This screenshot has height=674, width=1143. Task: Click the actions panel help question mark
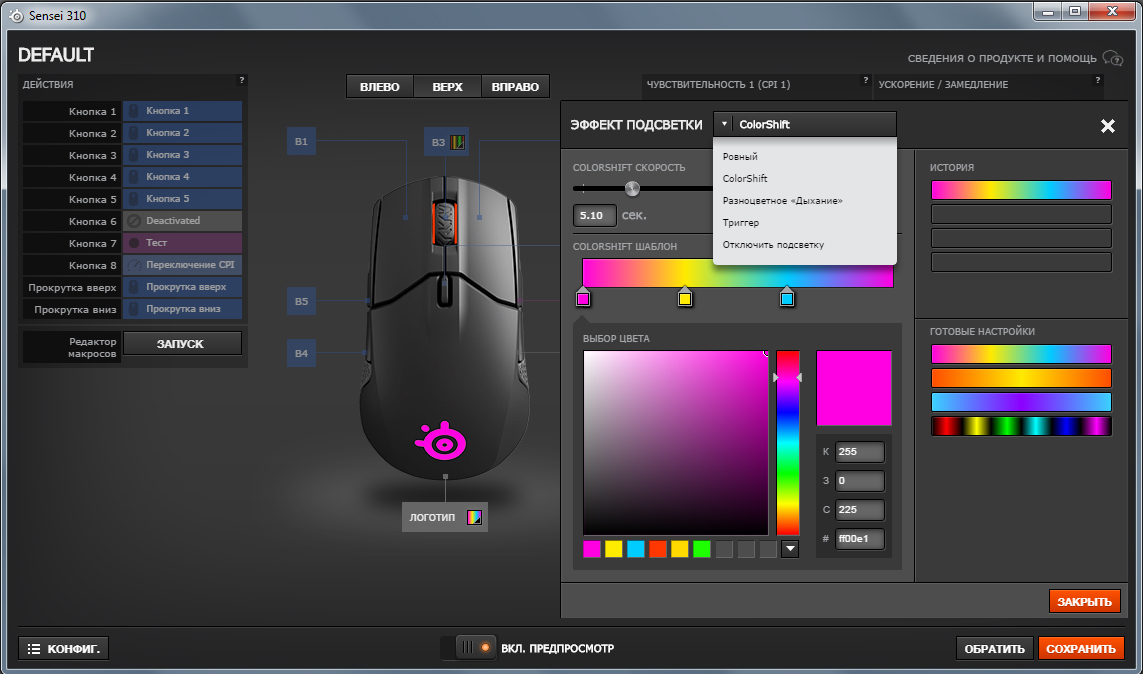coord(241,80)
